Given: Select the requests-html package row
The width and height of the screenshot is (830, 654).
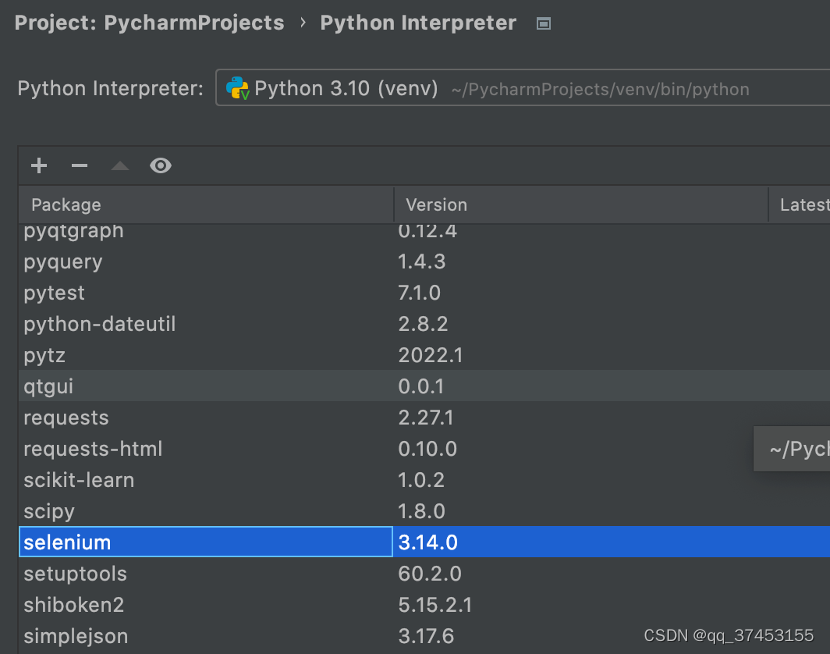Looking at the screenshot, I should click(x=425, y=449).
